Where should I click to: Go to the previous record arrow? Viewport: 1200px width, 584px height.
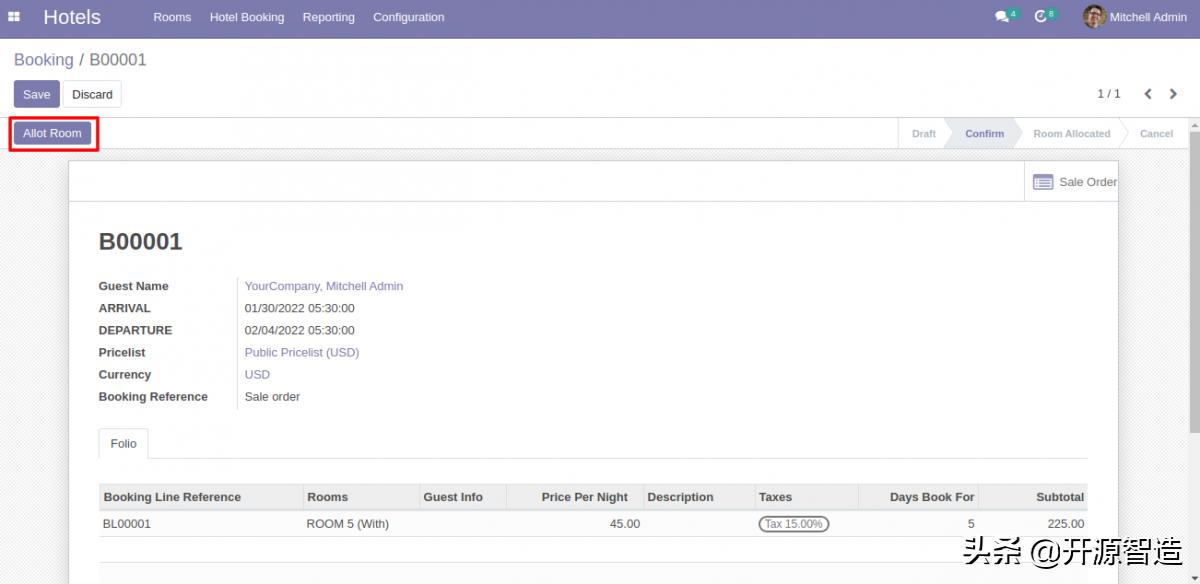coord(1148,94)
